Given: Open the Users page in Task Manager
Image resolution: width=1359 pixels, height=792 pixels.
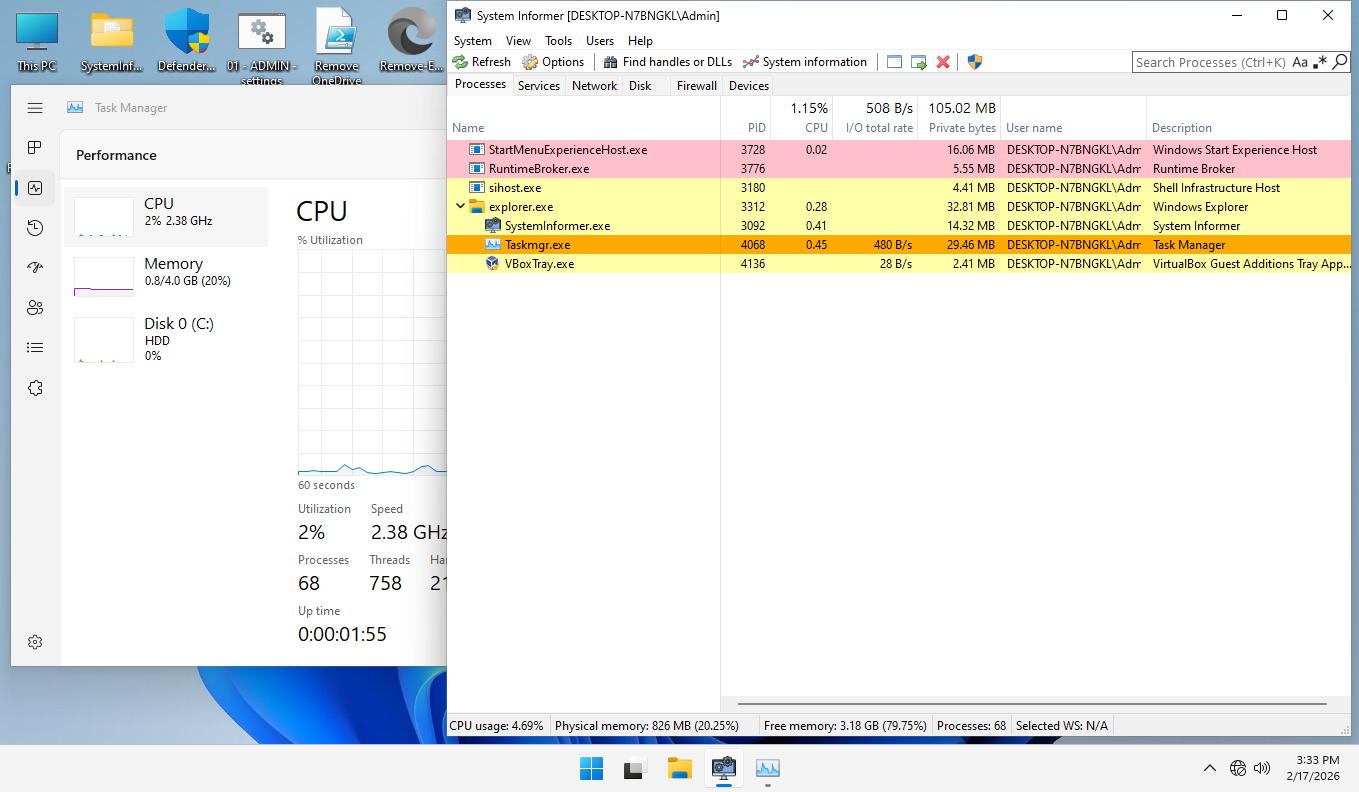Looking at the screenshot, I should tap(35, 308).
